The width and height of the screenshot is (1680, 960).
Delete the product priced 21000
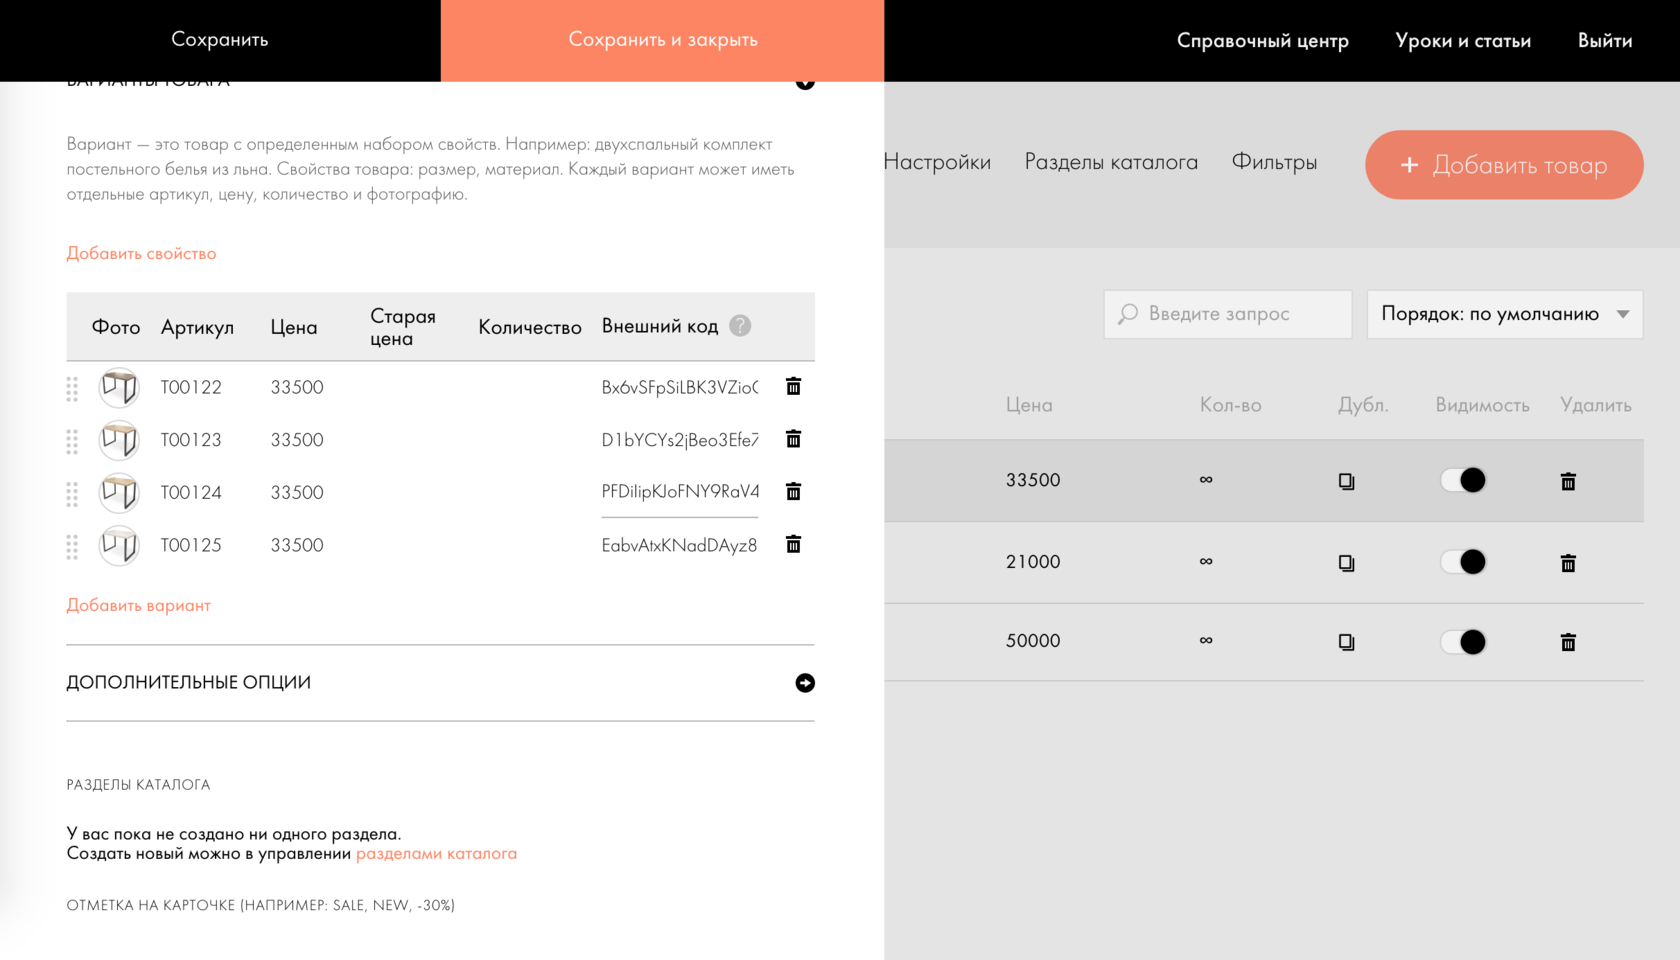click(1568, 563)
